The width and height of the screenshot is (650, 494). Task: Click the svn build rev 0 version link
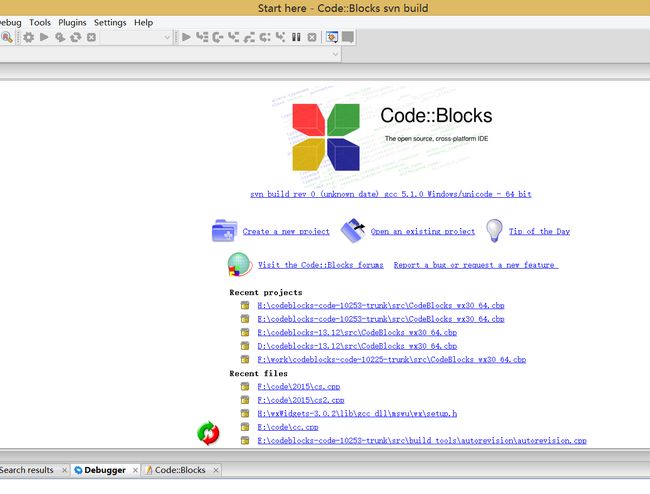[x=390, y=194]
